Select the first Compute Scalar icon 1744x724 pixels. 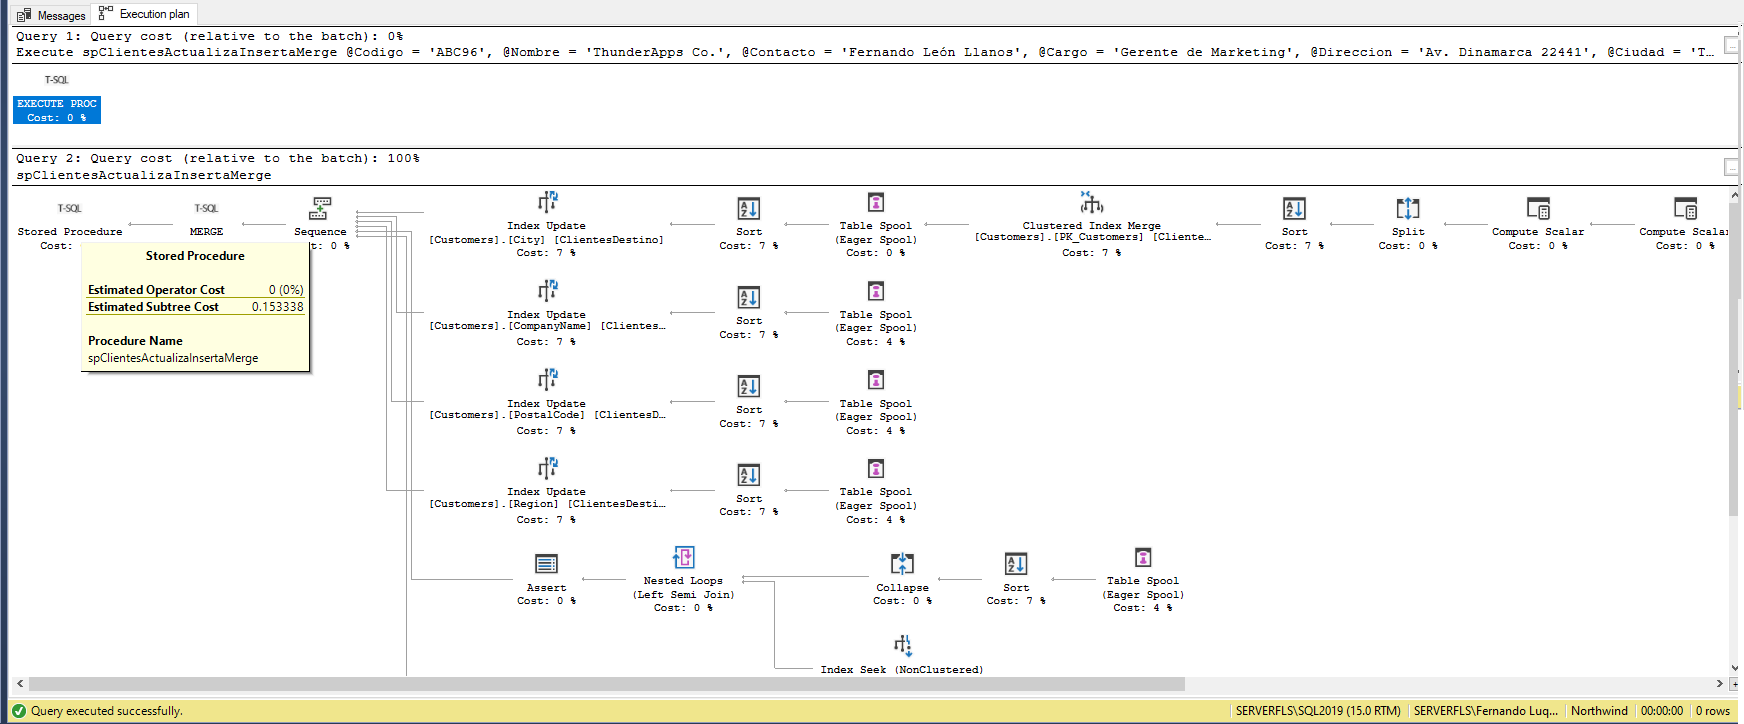click(1538, 209)
